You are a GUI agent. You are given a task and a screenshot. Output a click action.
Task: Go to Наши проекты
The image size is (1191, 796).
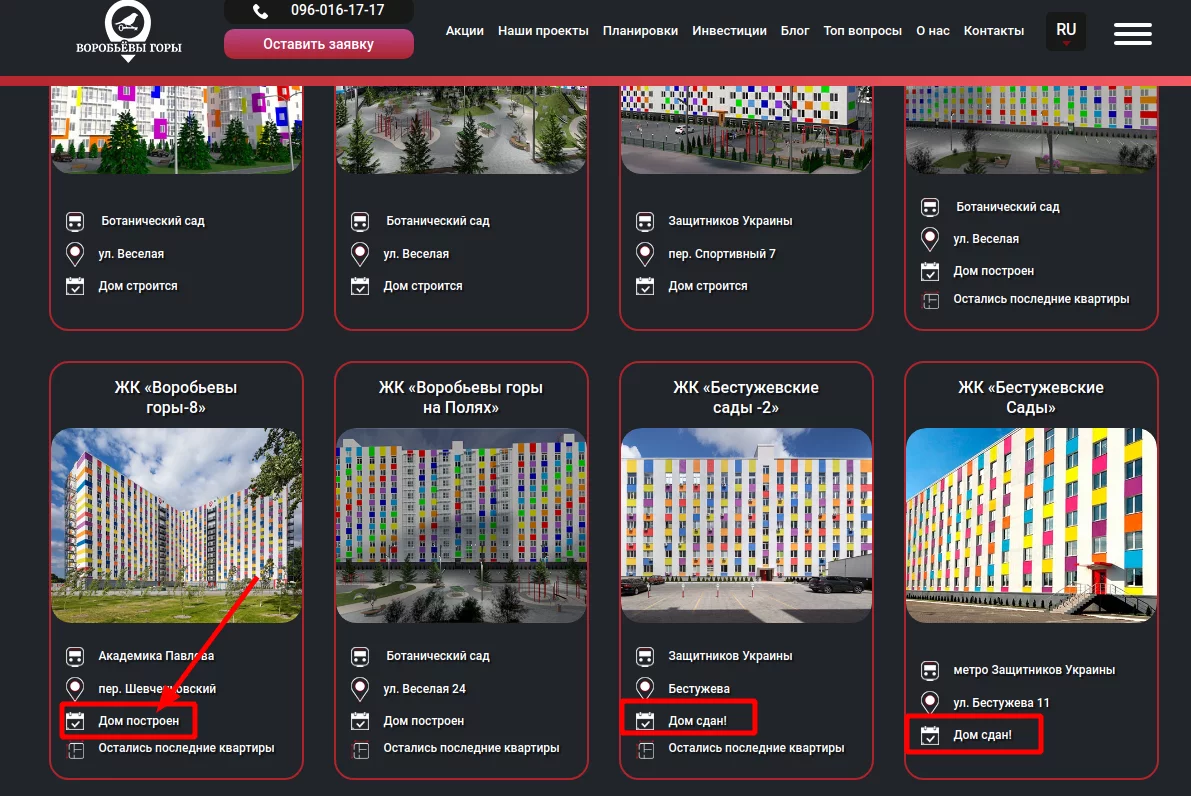tap(543, 31)
